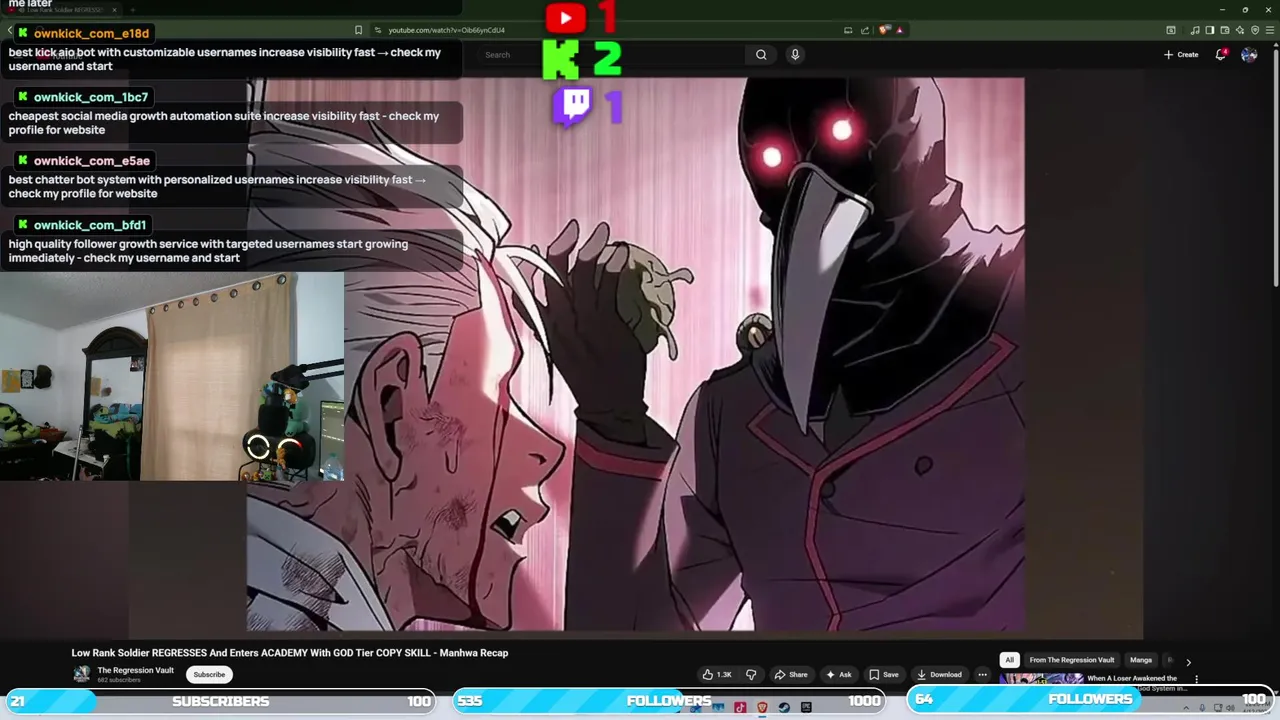Open the TikTok icon in the taskbar
Screen dimensions: 1280x720
click(740, 708)
